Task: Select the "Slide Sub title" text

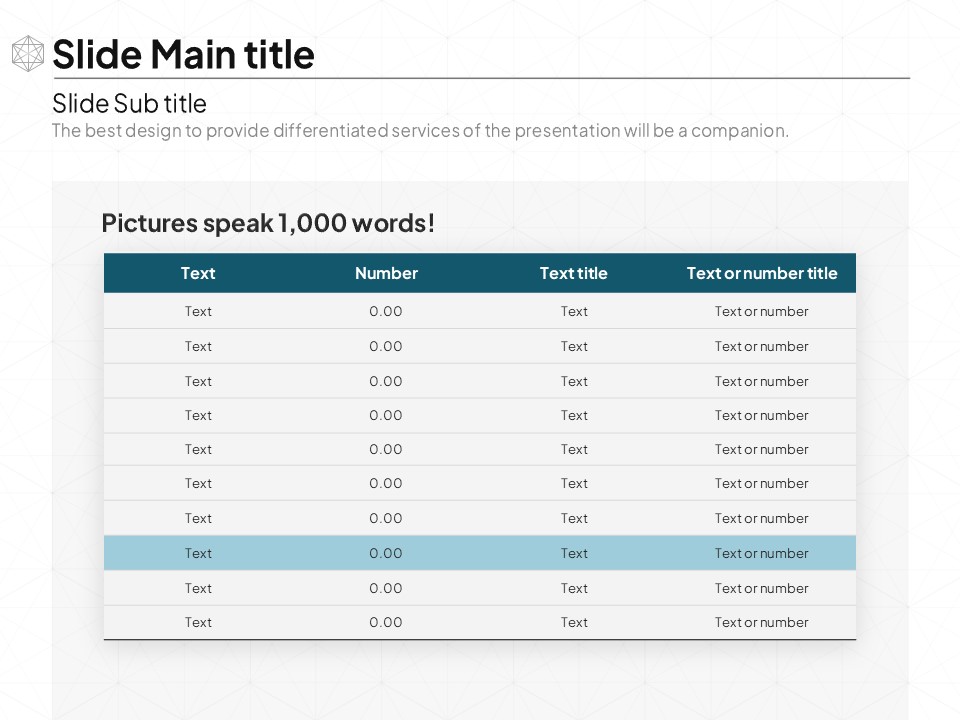Action: coord(129,103)
